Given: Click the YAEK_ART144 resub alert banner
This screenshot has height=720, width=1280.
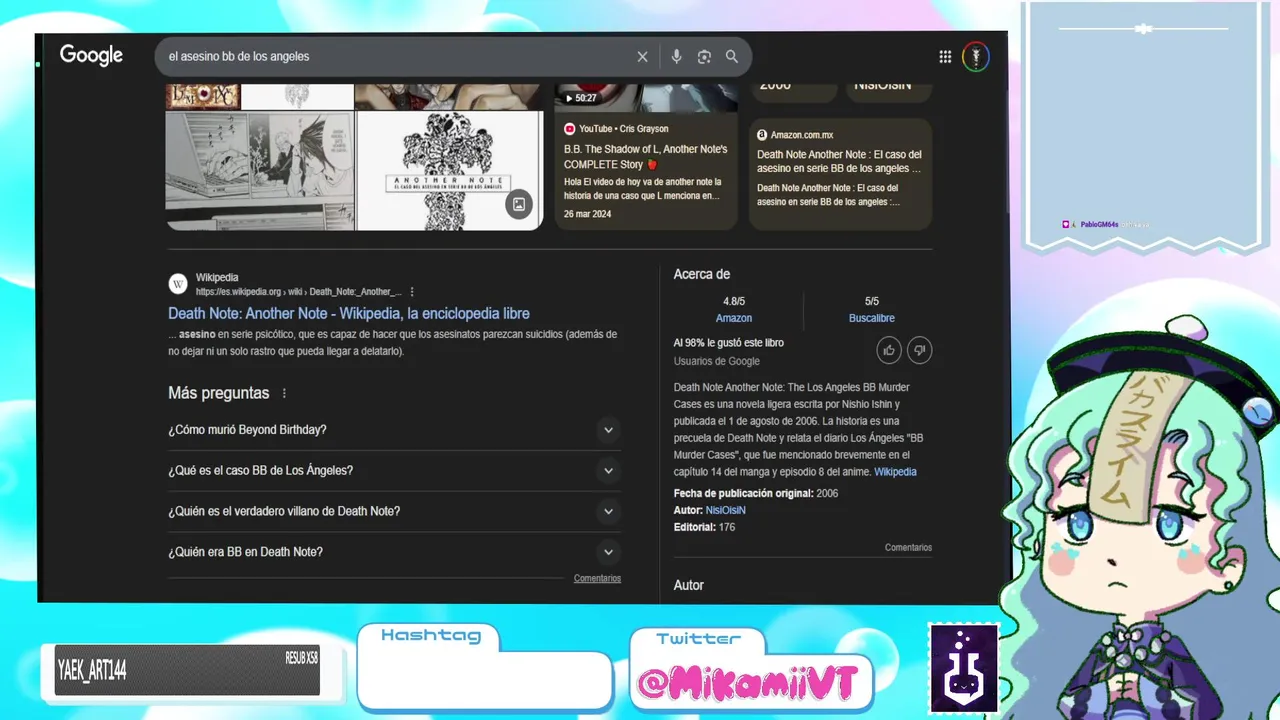Looking at the screenshot, I should click(x=187, y=670).
